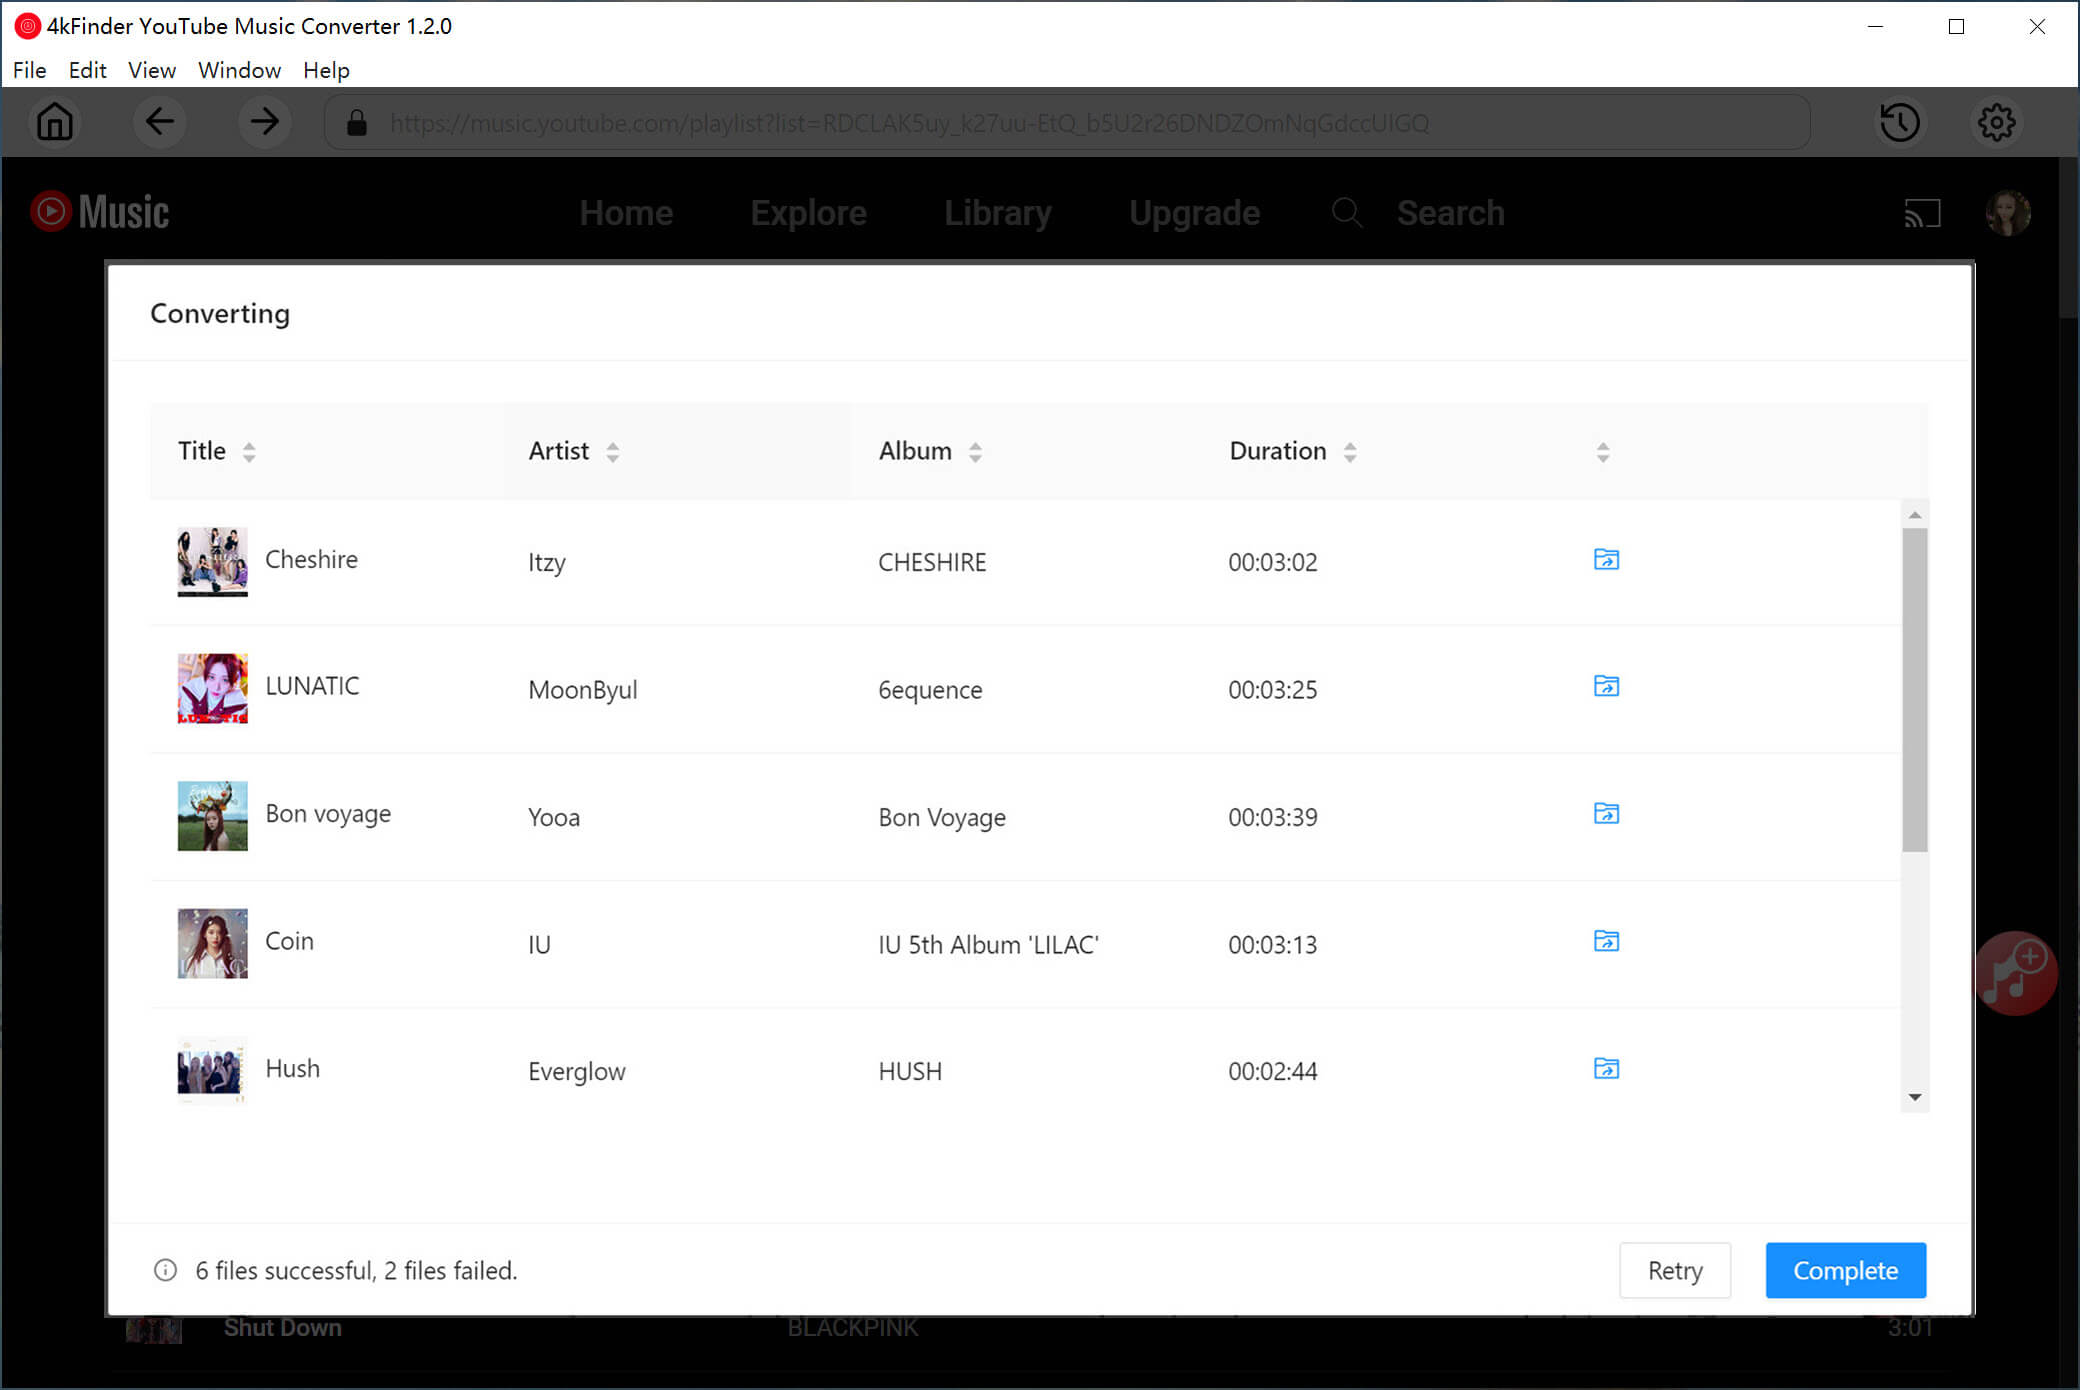Screen dimensions: 2080x1390
Task: Open the File menu
Action: click(x=28, y=70)
